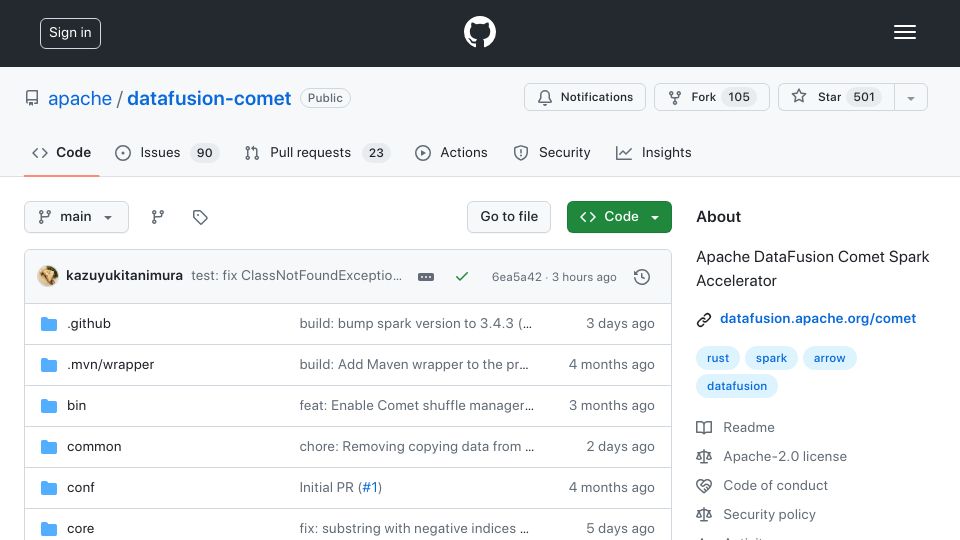
Task: Switch to the Code tab
Action: (x=61, y=152)
